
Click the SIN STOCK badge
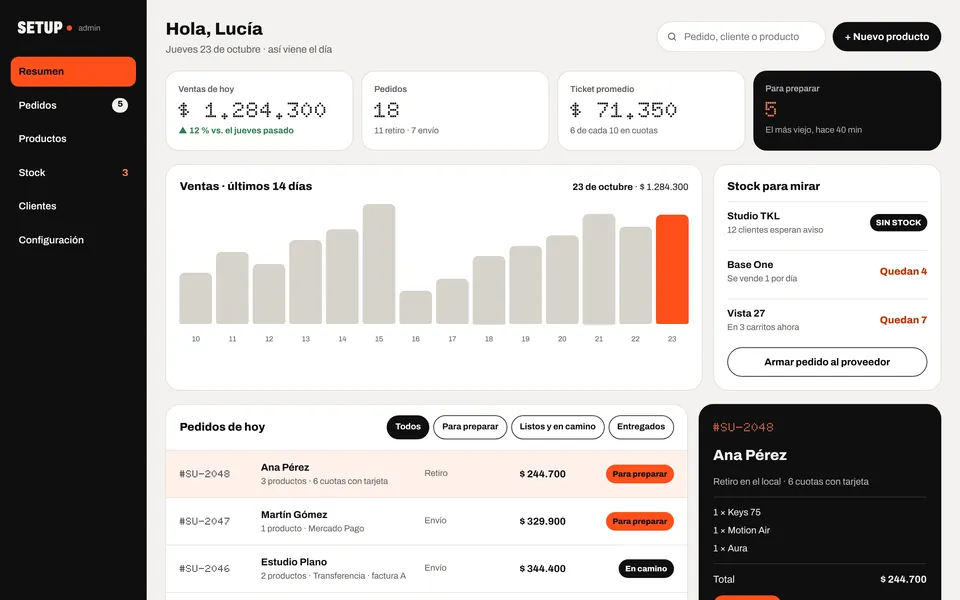tap(898, 223)
